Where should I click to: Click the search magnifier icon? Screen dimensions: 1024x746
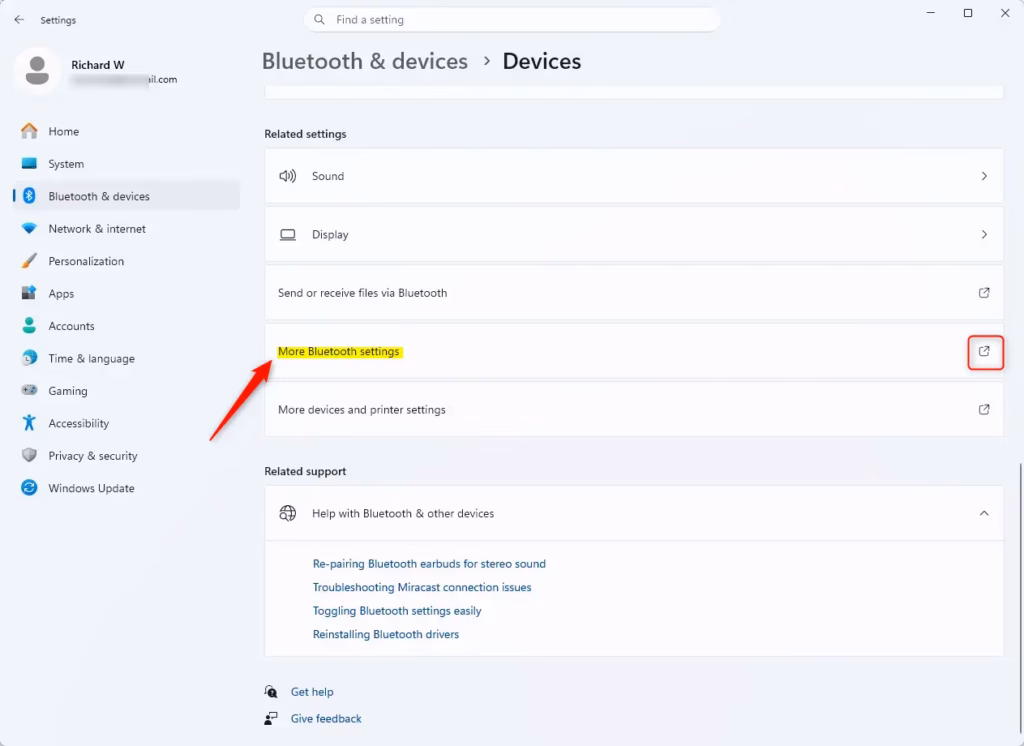click(x=319, y=20)
